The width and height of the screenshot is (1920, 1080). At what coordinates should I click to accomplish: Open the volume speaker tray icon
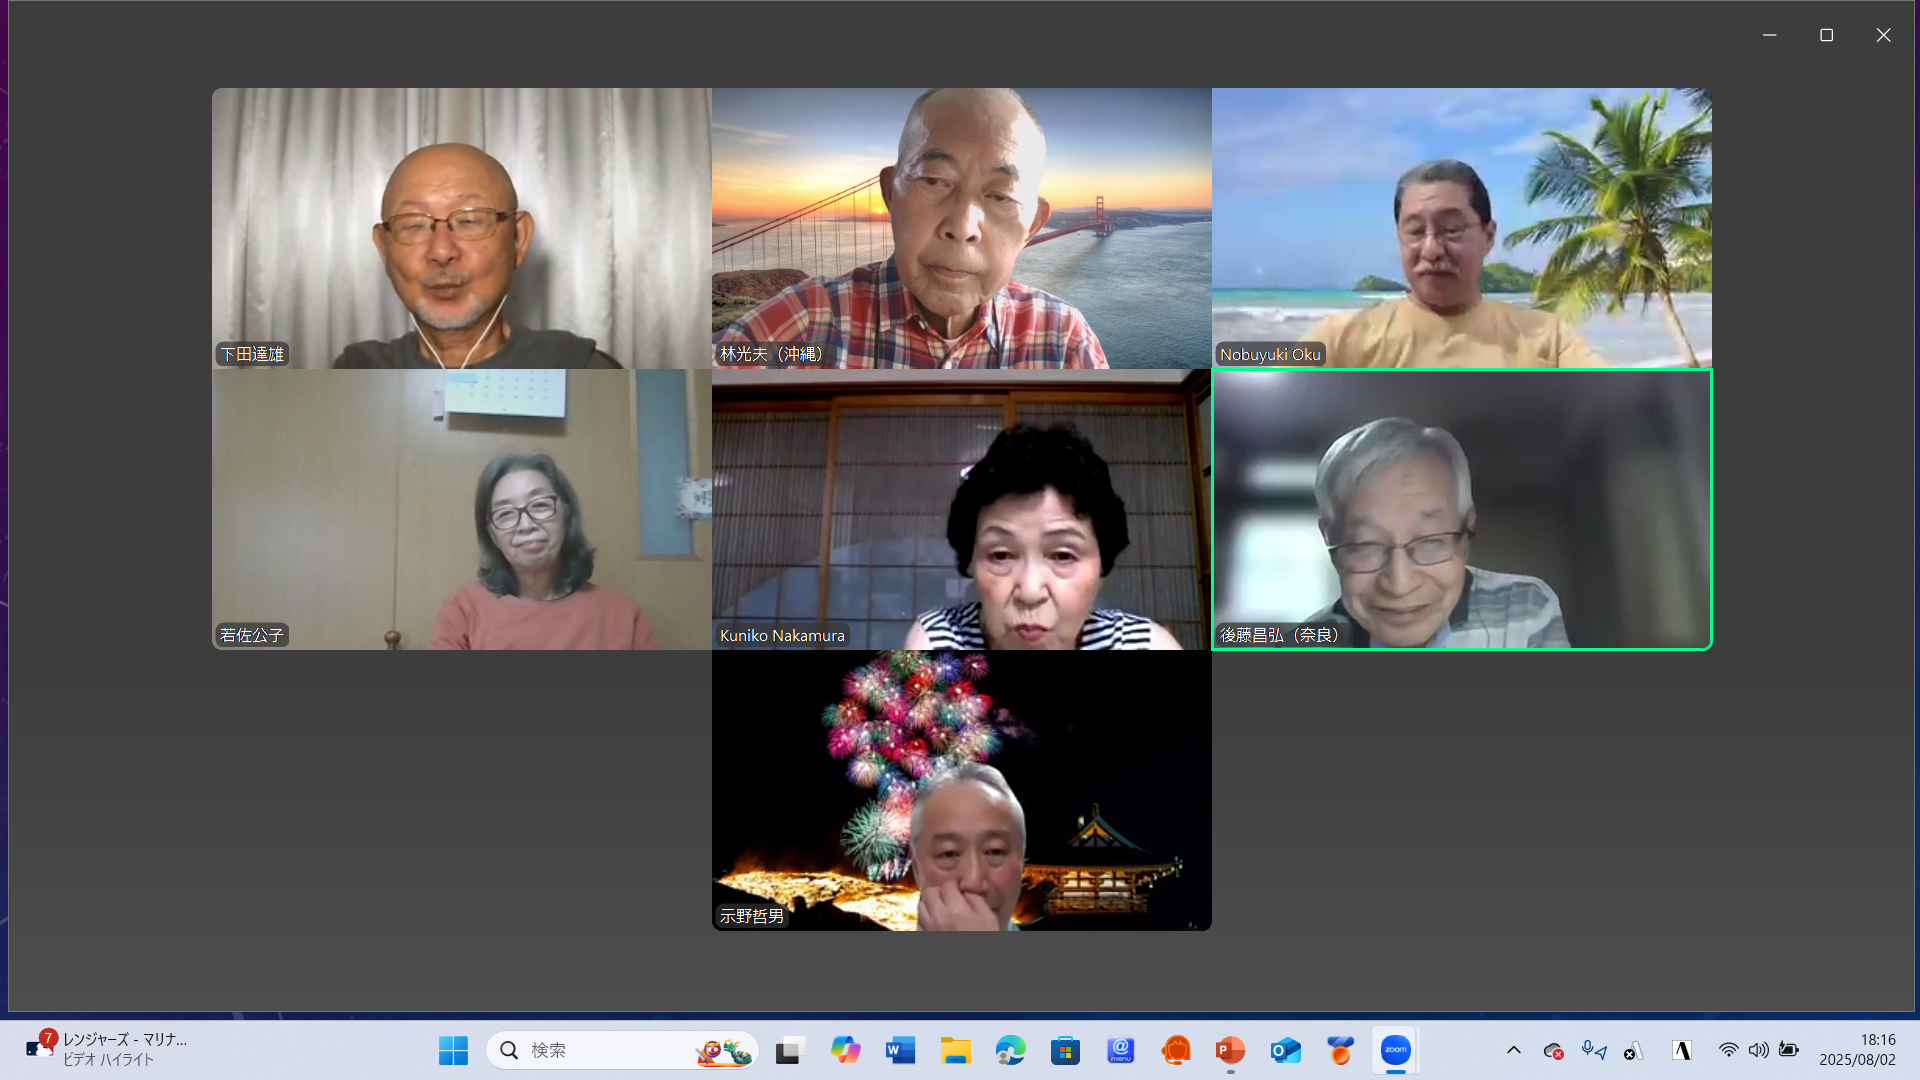pos(1758,1050)
